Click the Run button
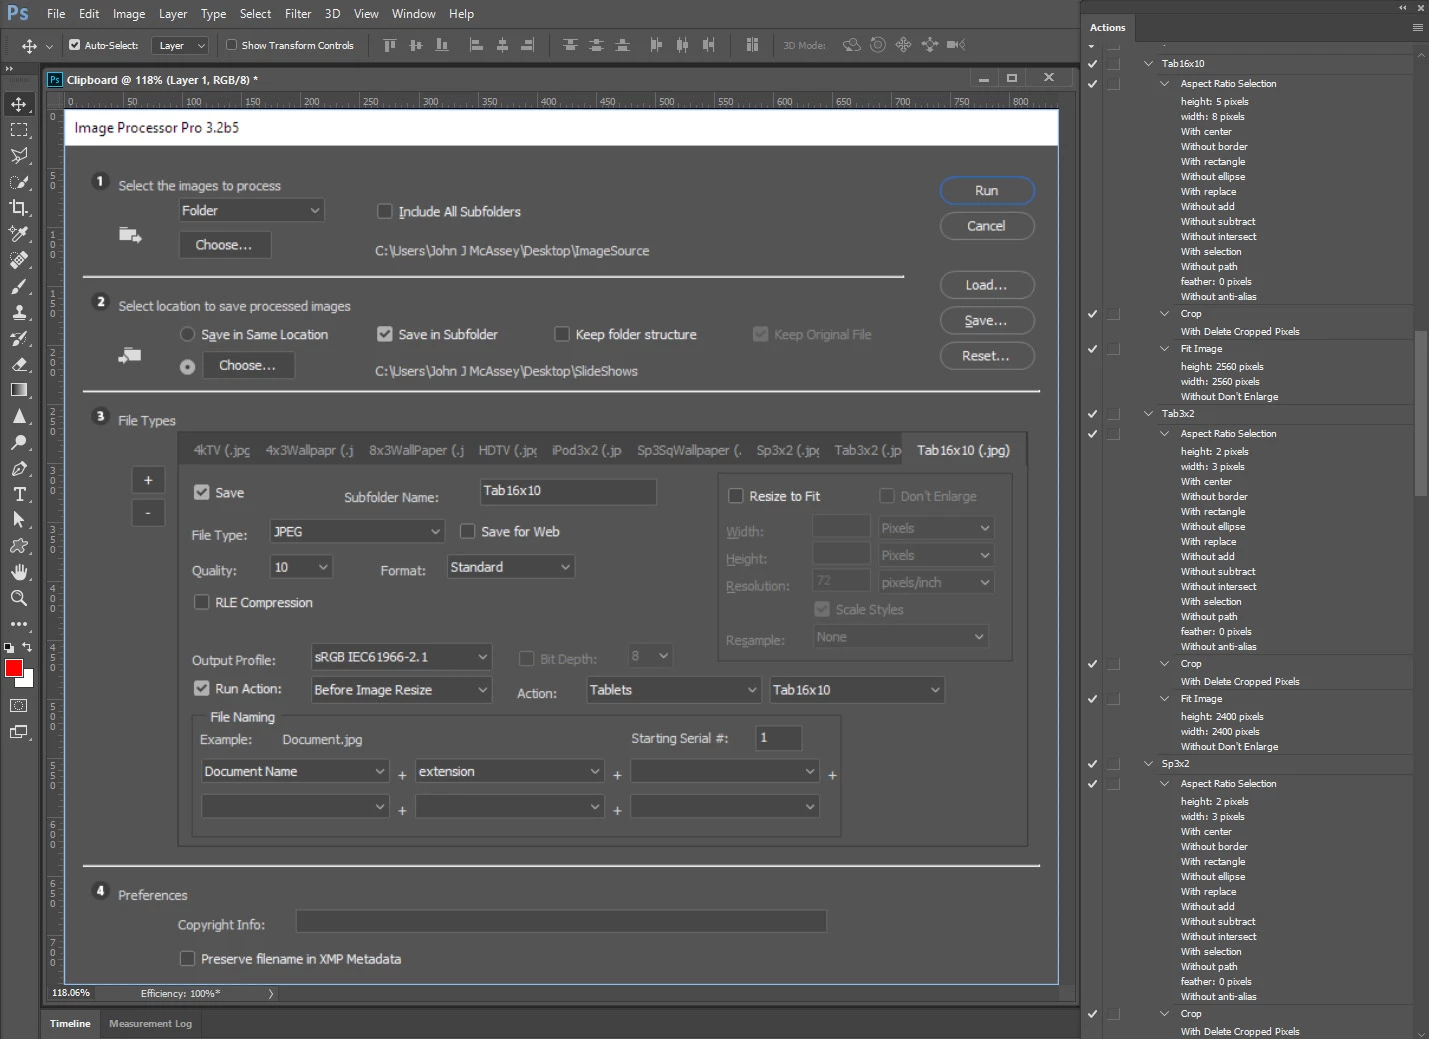The width and height of the screenshot is (1429, 1039). [x=987, y=191]
